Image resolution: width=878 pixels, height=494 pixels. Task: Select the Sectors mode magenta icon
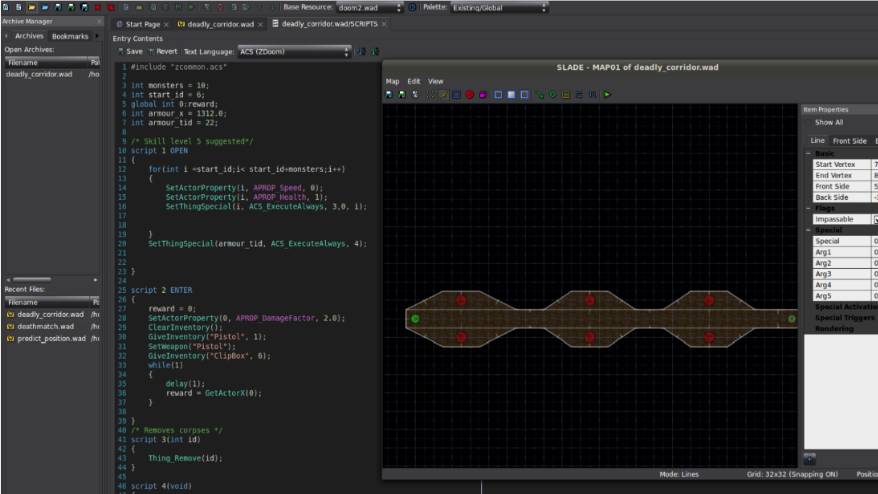coord(482,95)
